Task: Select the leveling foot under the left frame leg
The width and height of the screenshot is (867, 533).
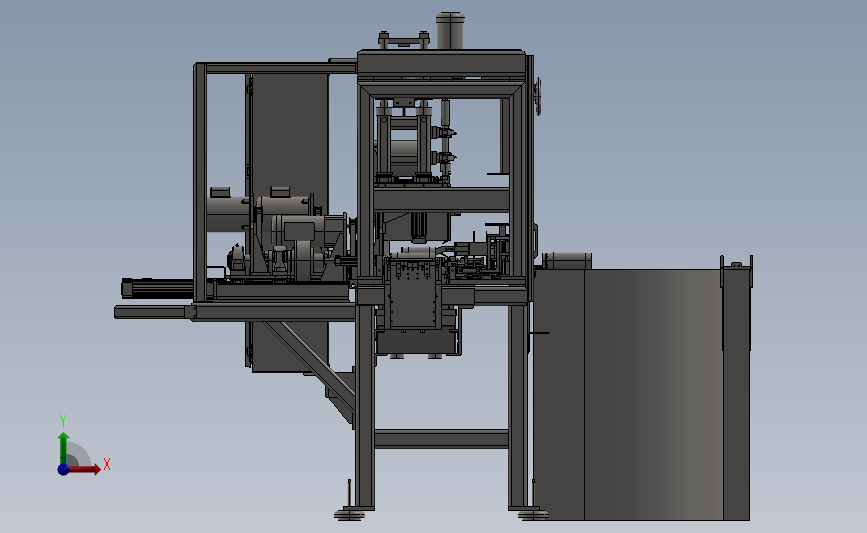Action: point(350,514)
